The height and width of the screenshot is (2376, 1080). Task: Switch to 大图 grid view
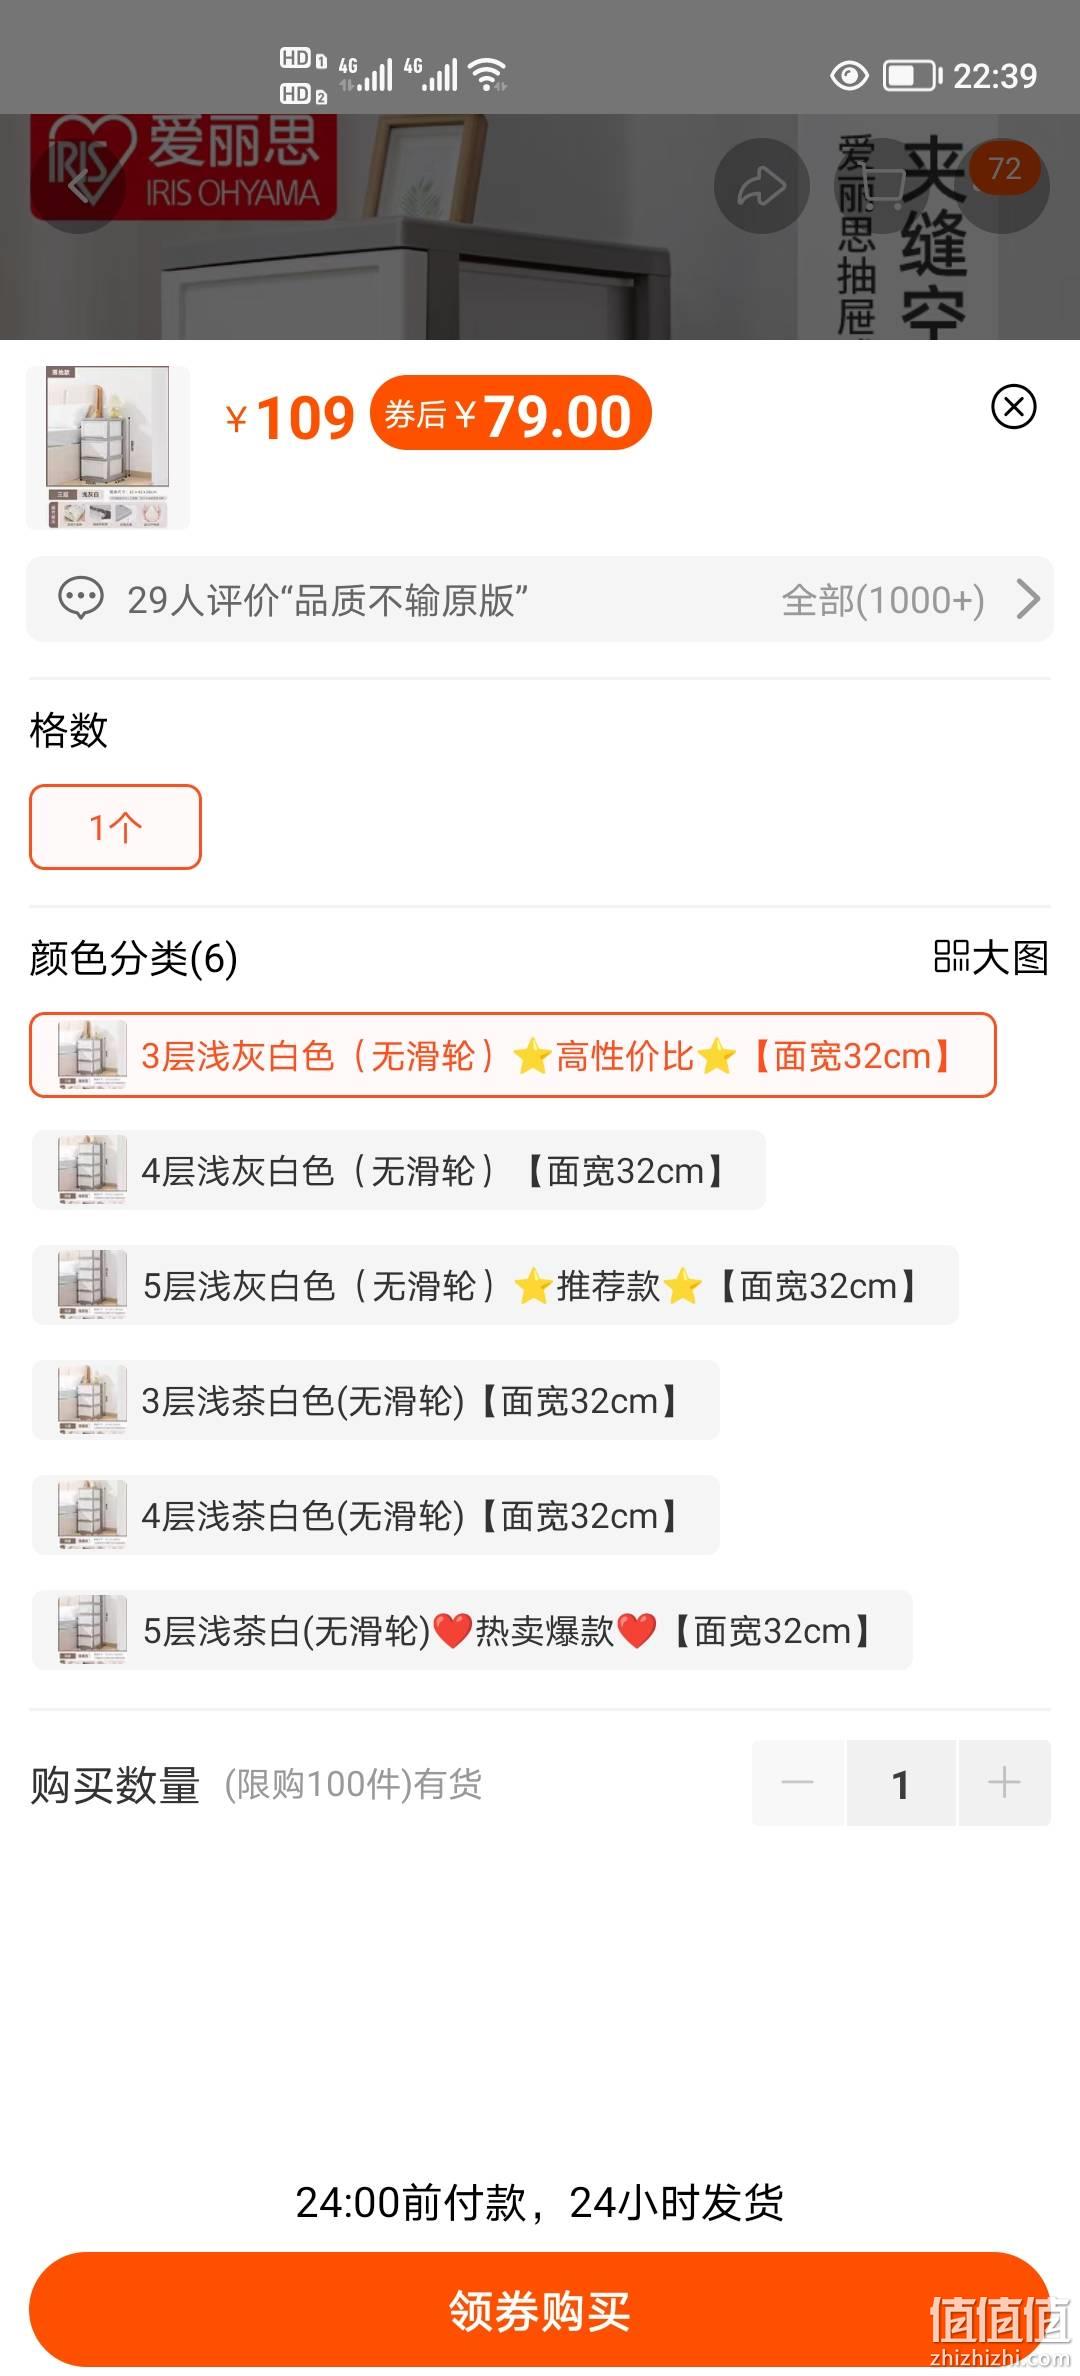990,957
